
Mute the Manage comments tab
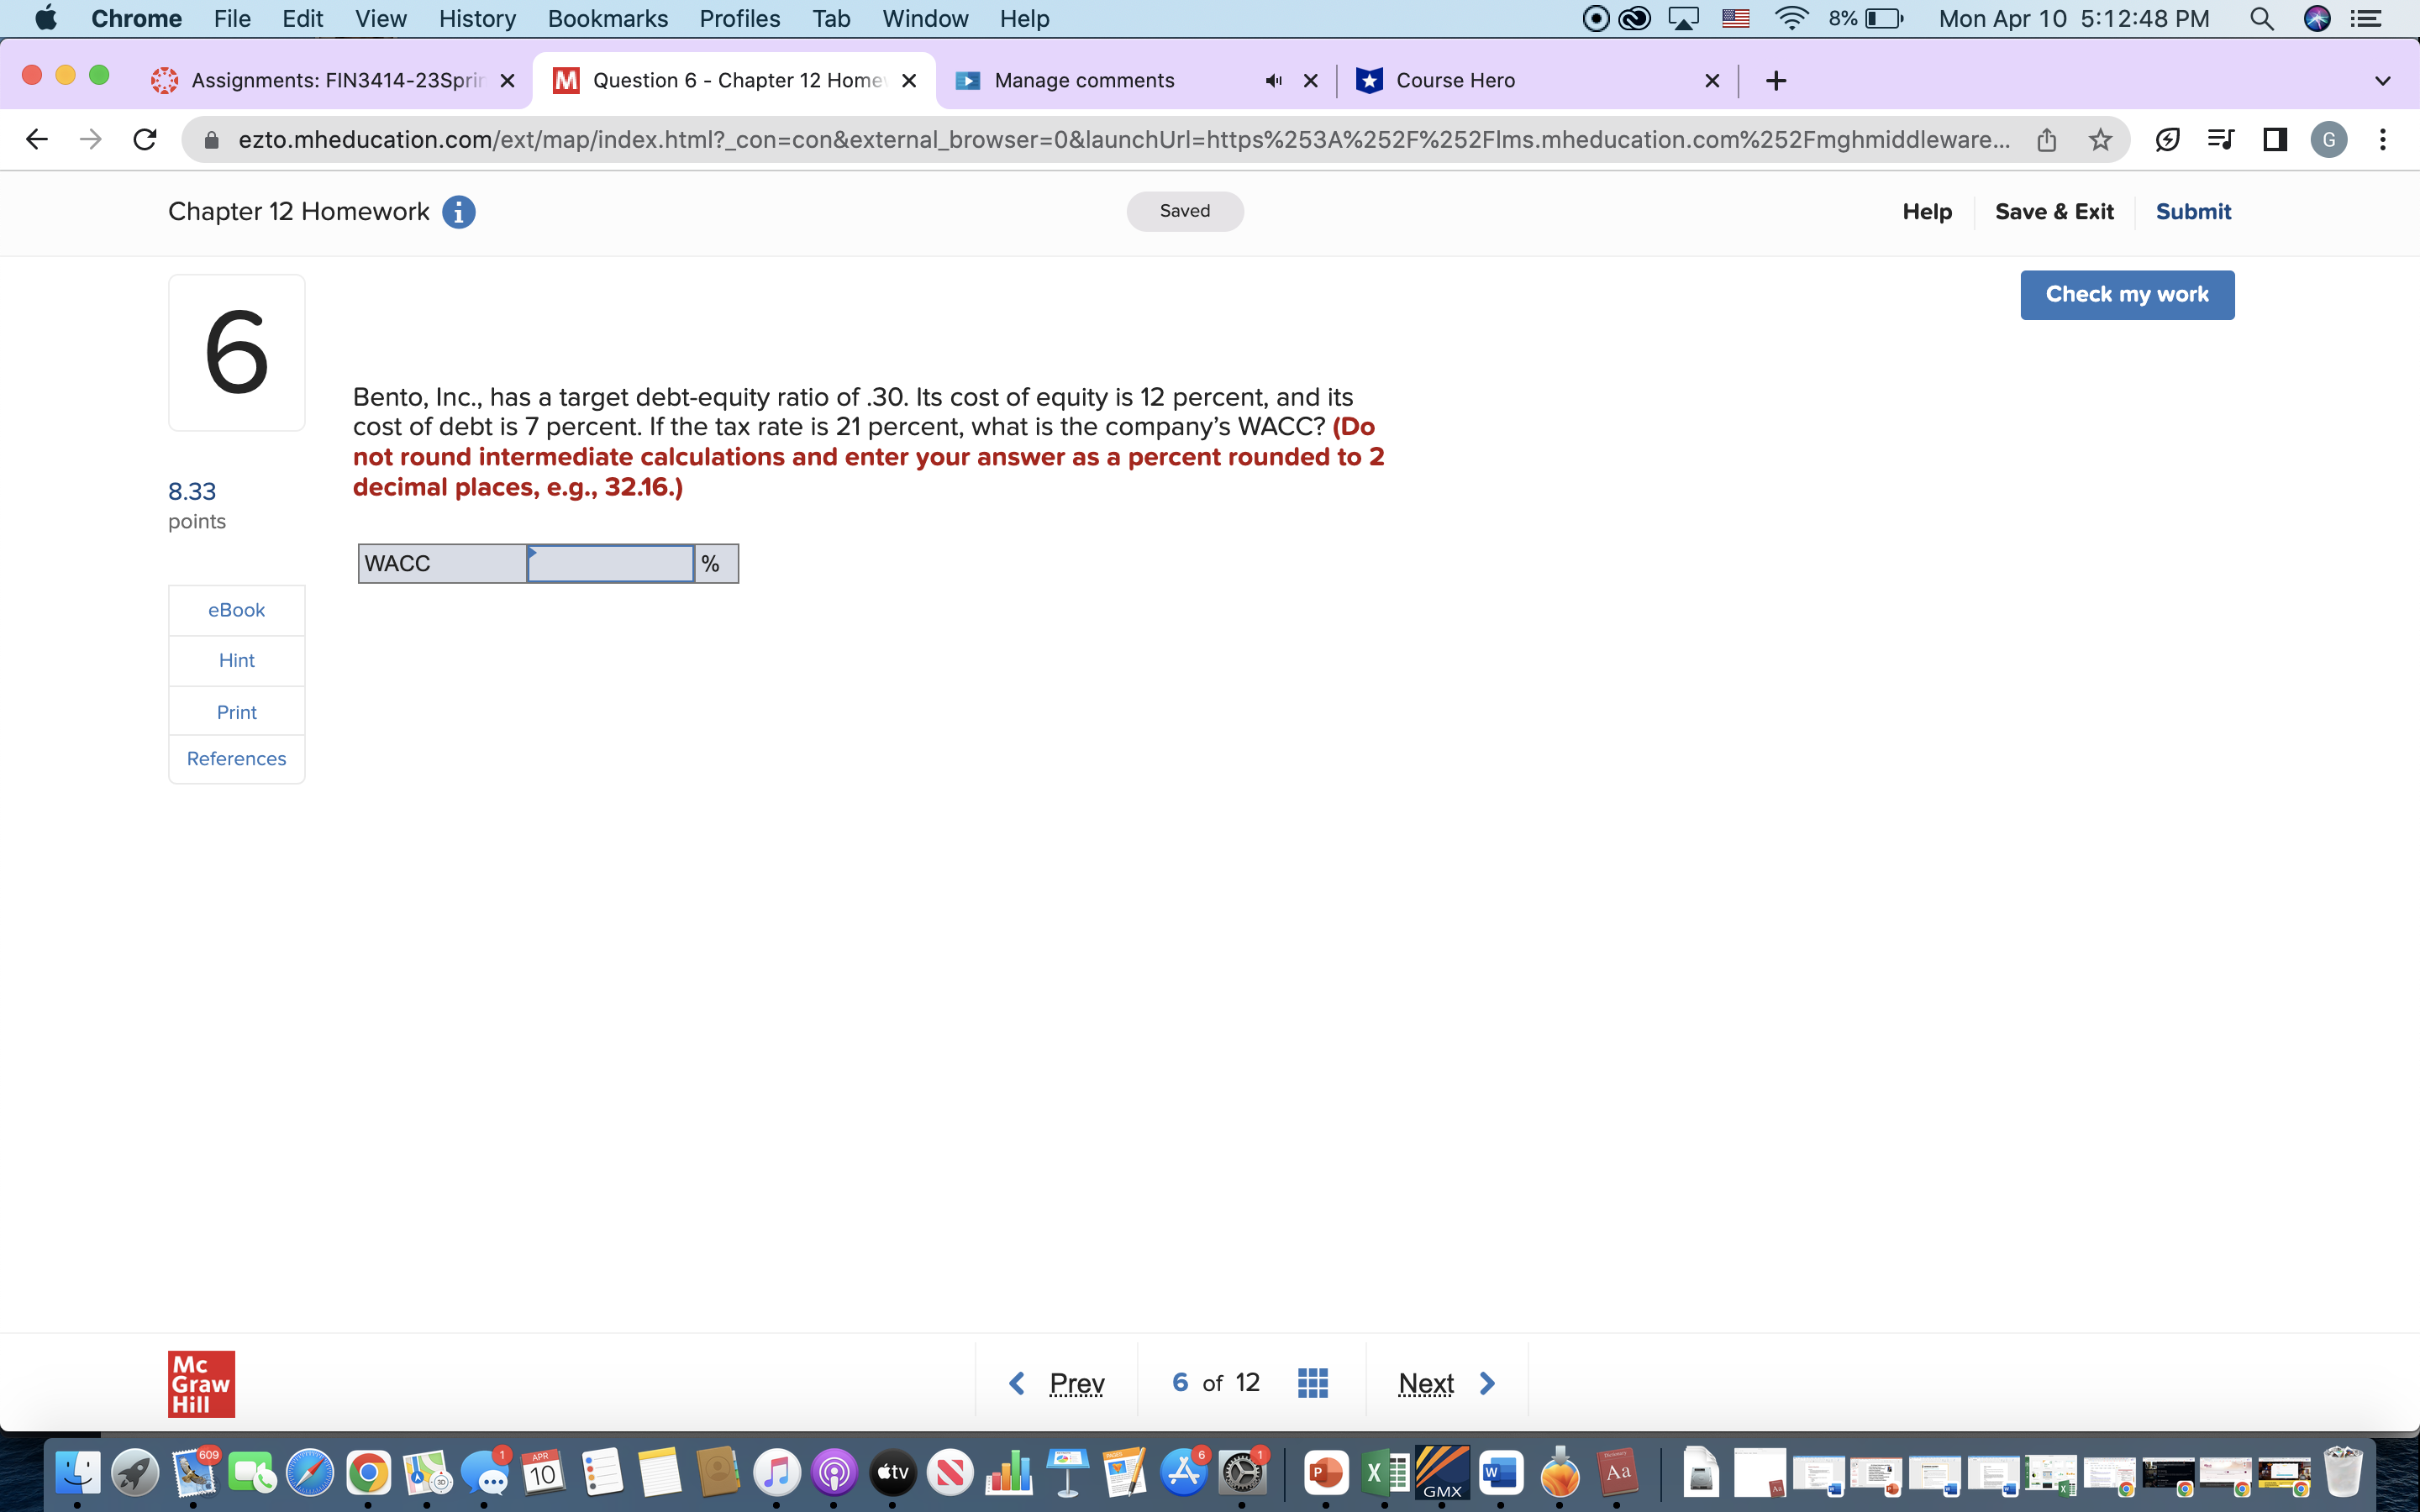(1271, 81)
